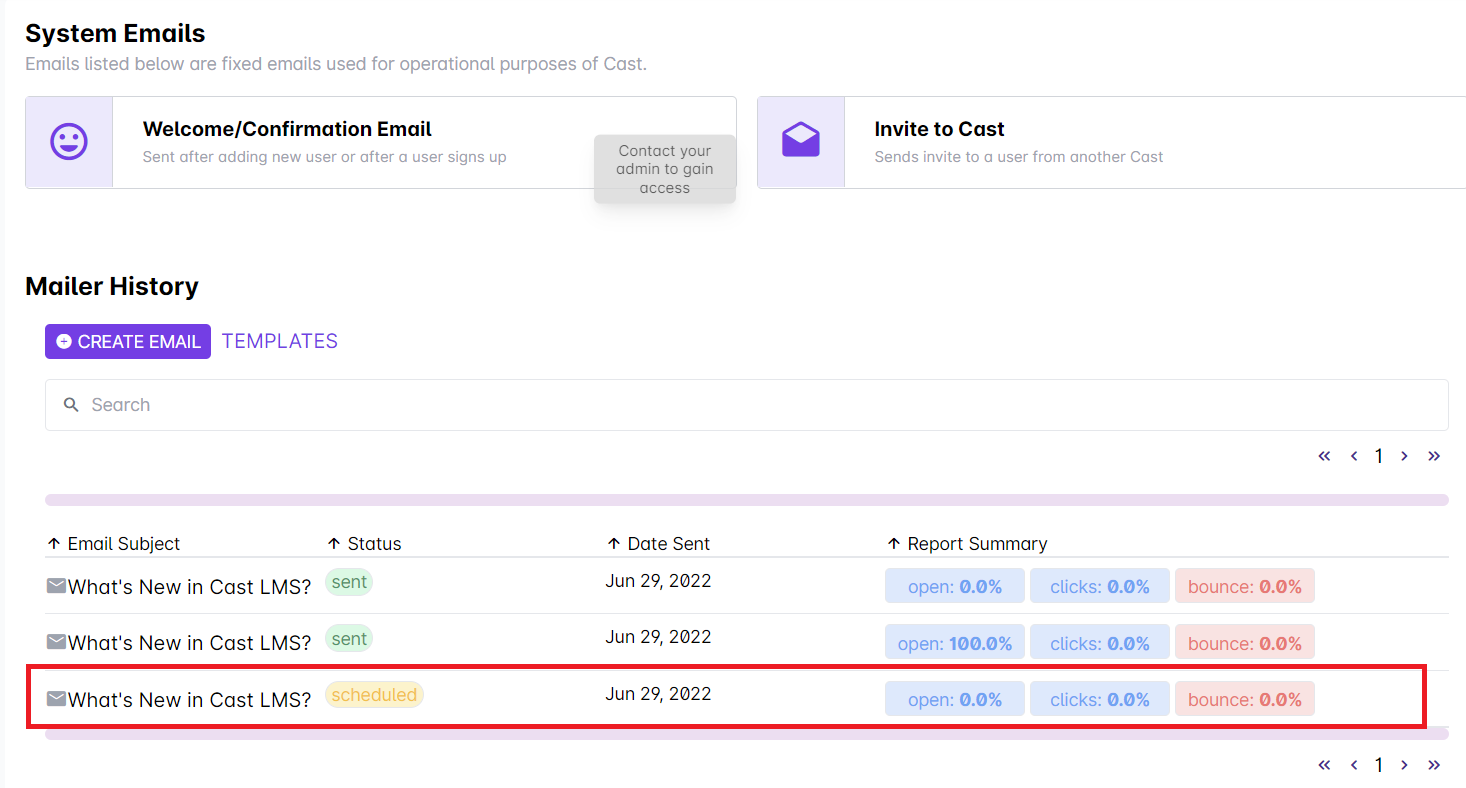This screenshot has width=1466, height=788.
Task: Click the open: 100.0% report badge
Action: (955, 643)
